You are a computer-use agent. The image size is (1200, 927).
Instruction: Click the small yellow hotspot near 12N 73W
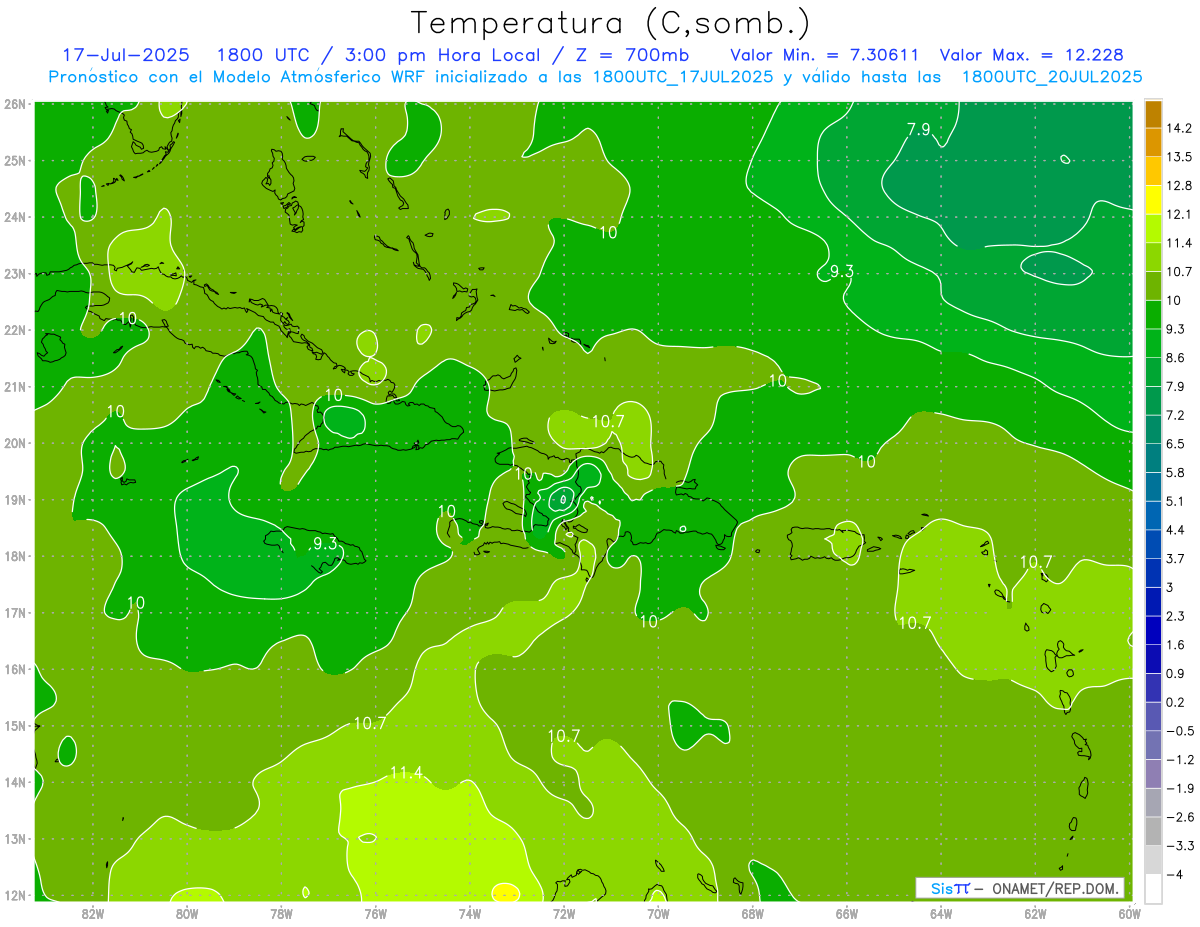(x=506, y=892)
